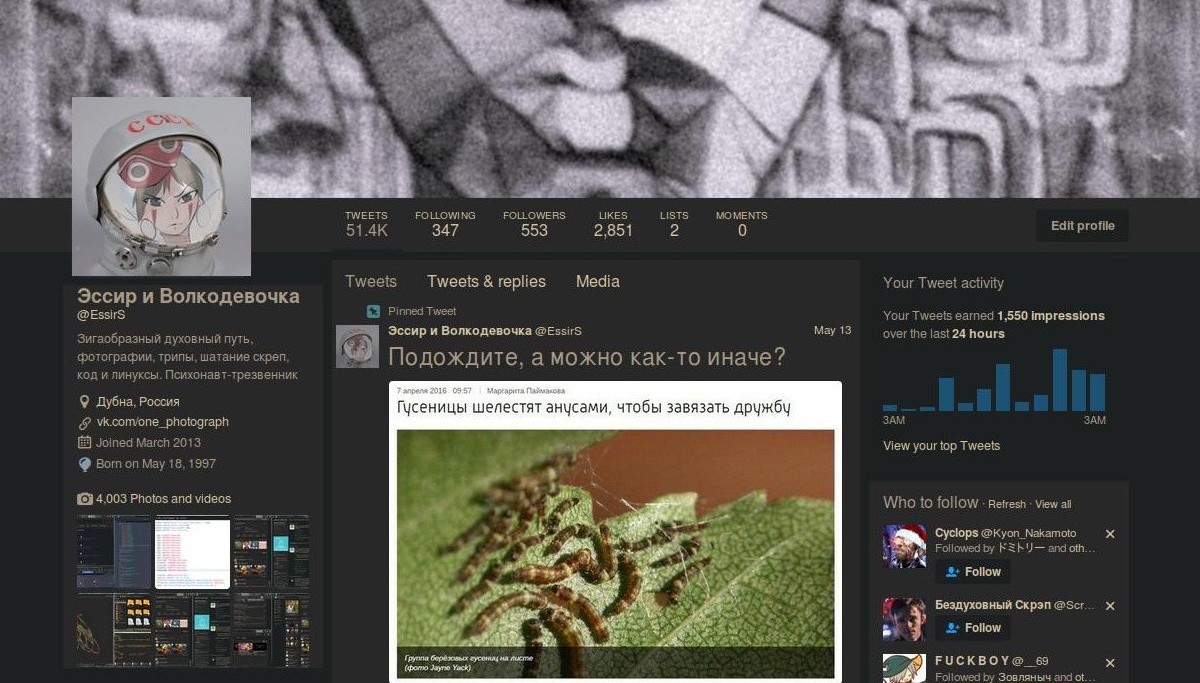Click the Бездуховный Скрэп account name
The image size is (1200, 683).
coord(992,605)
